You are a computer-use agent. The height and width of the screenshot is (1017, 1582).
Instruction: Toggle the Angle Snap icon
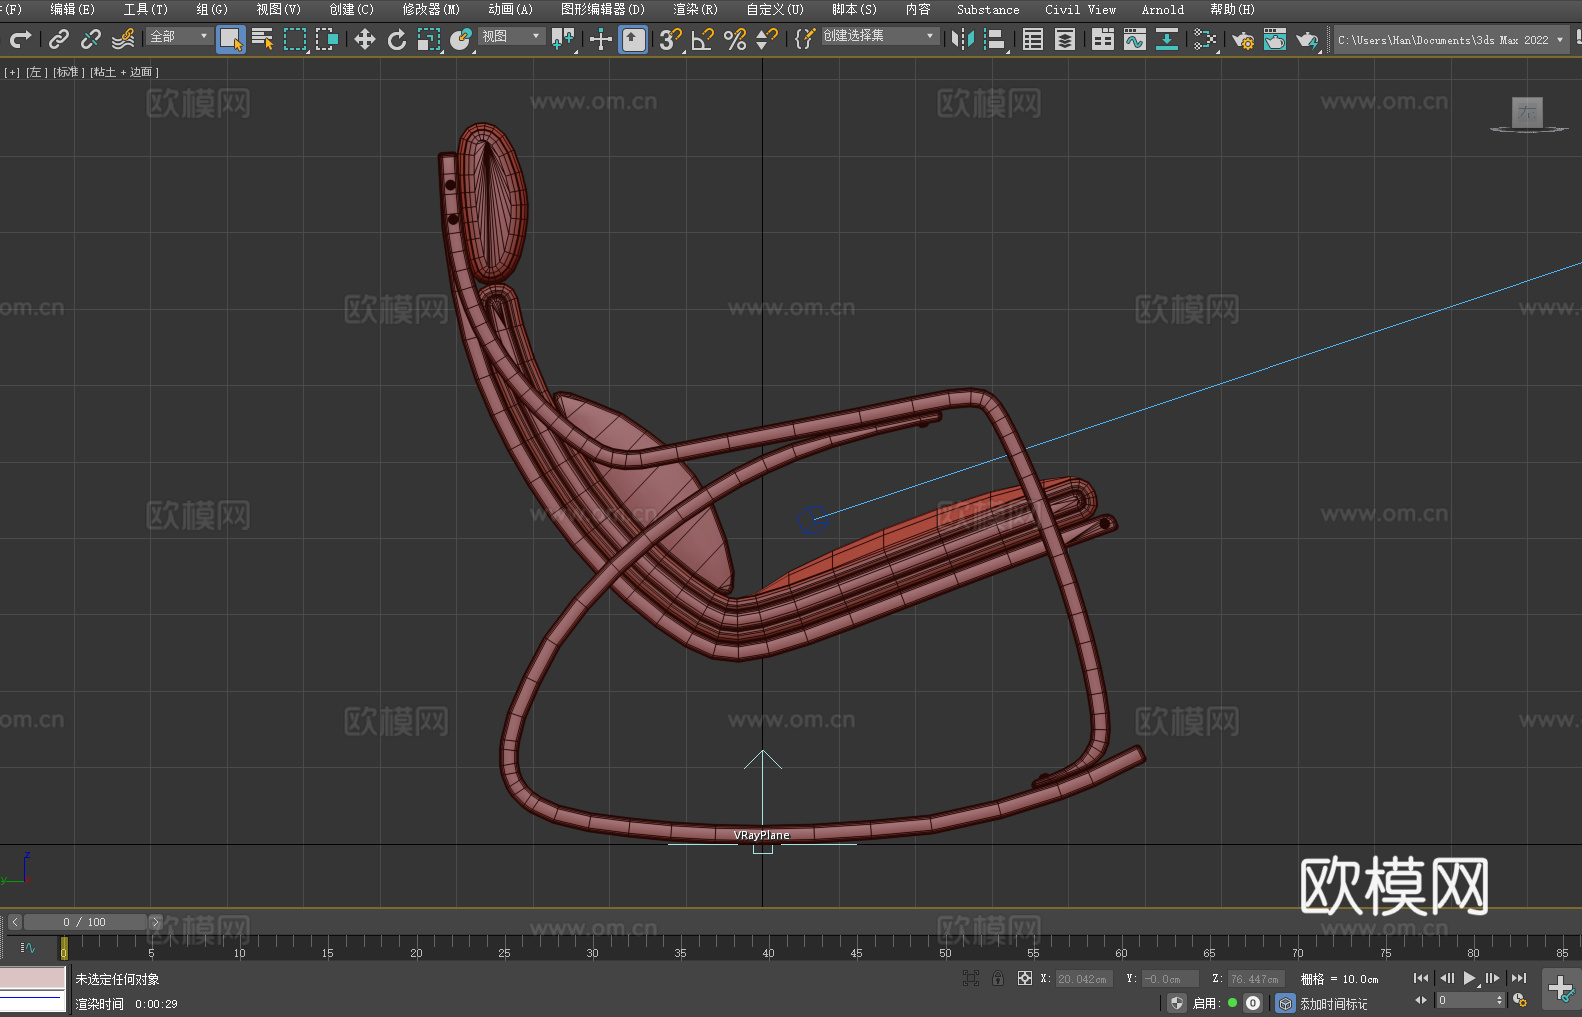coord(703,39)
